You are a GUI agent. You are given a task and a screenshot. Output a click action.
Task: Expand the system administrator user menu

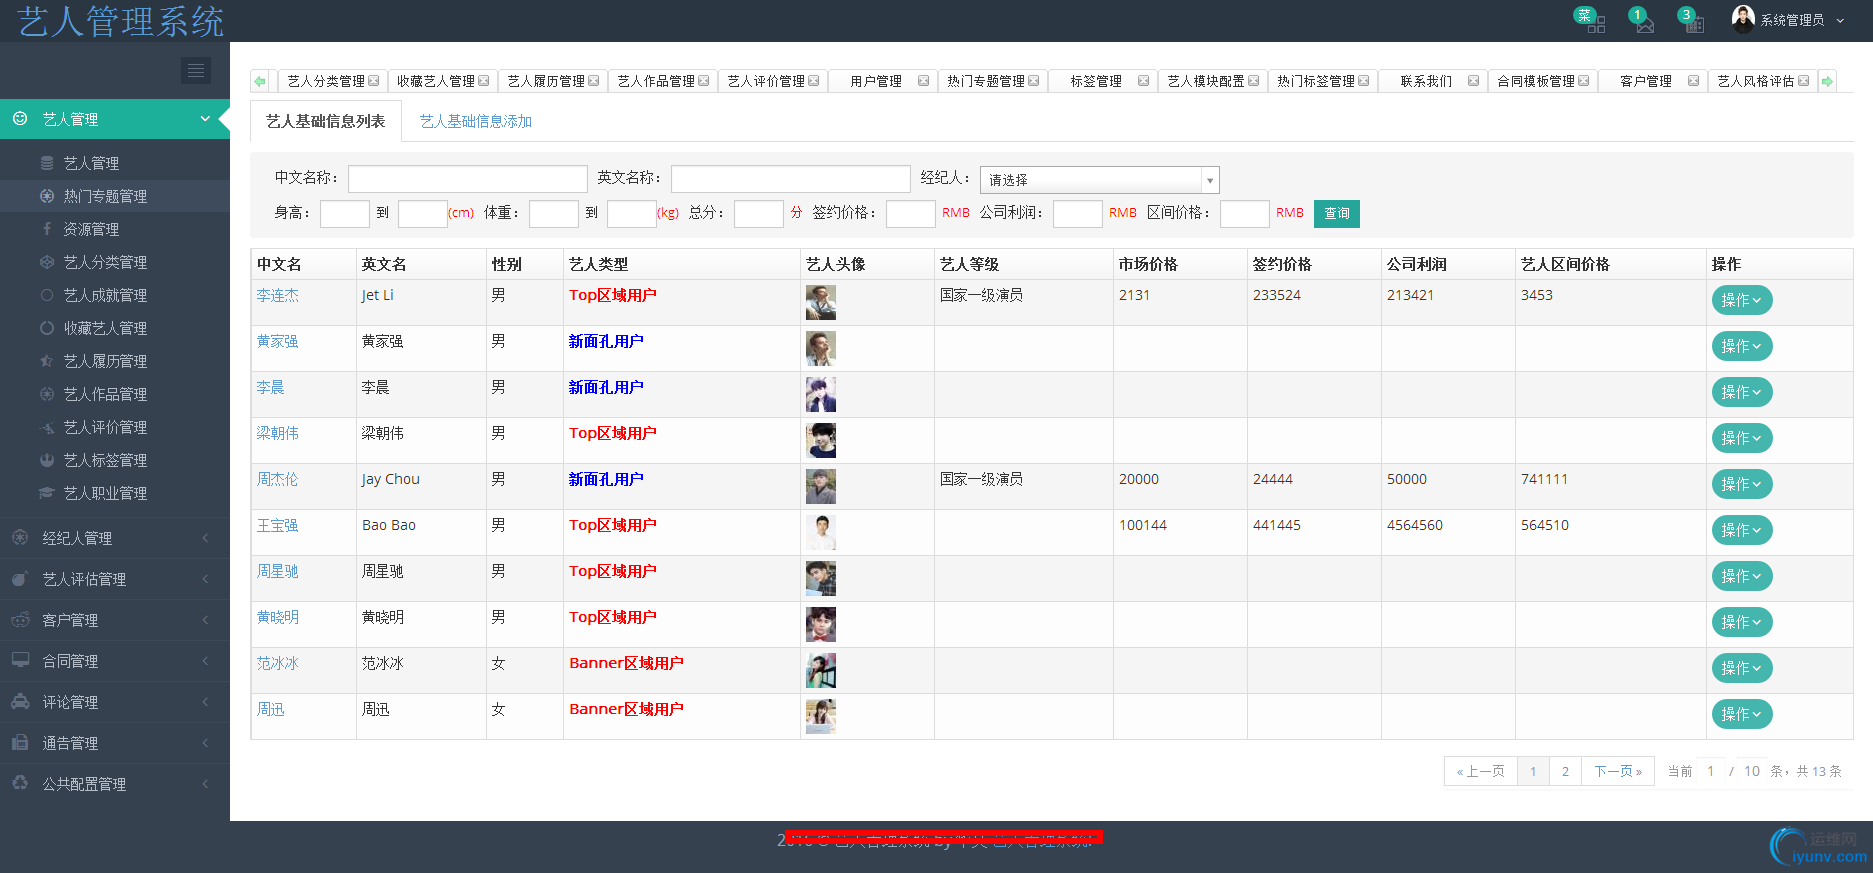(1840, 20)
